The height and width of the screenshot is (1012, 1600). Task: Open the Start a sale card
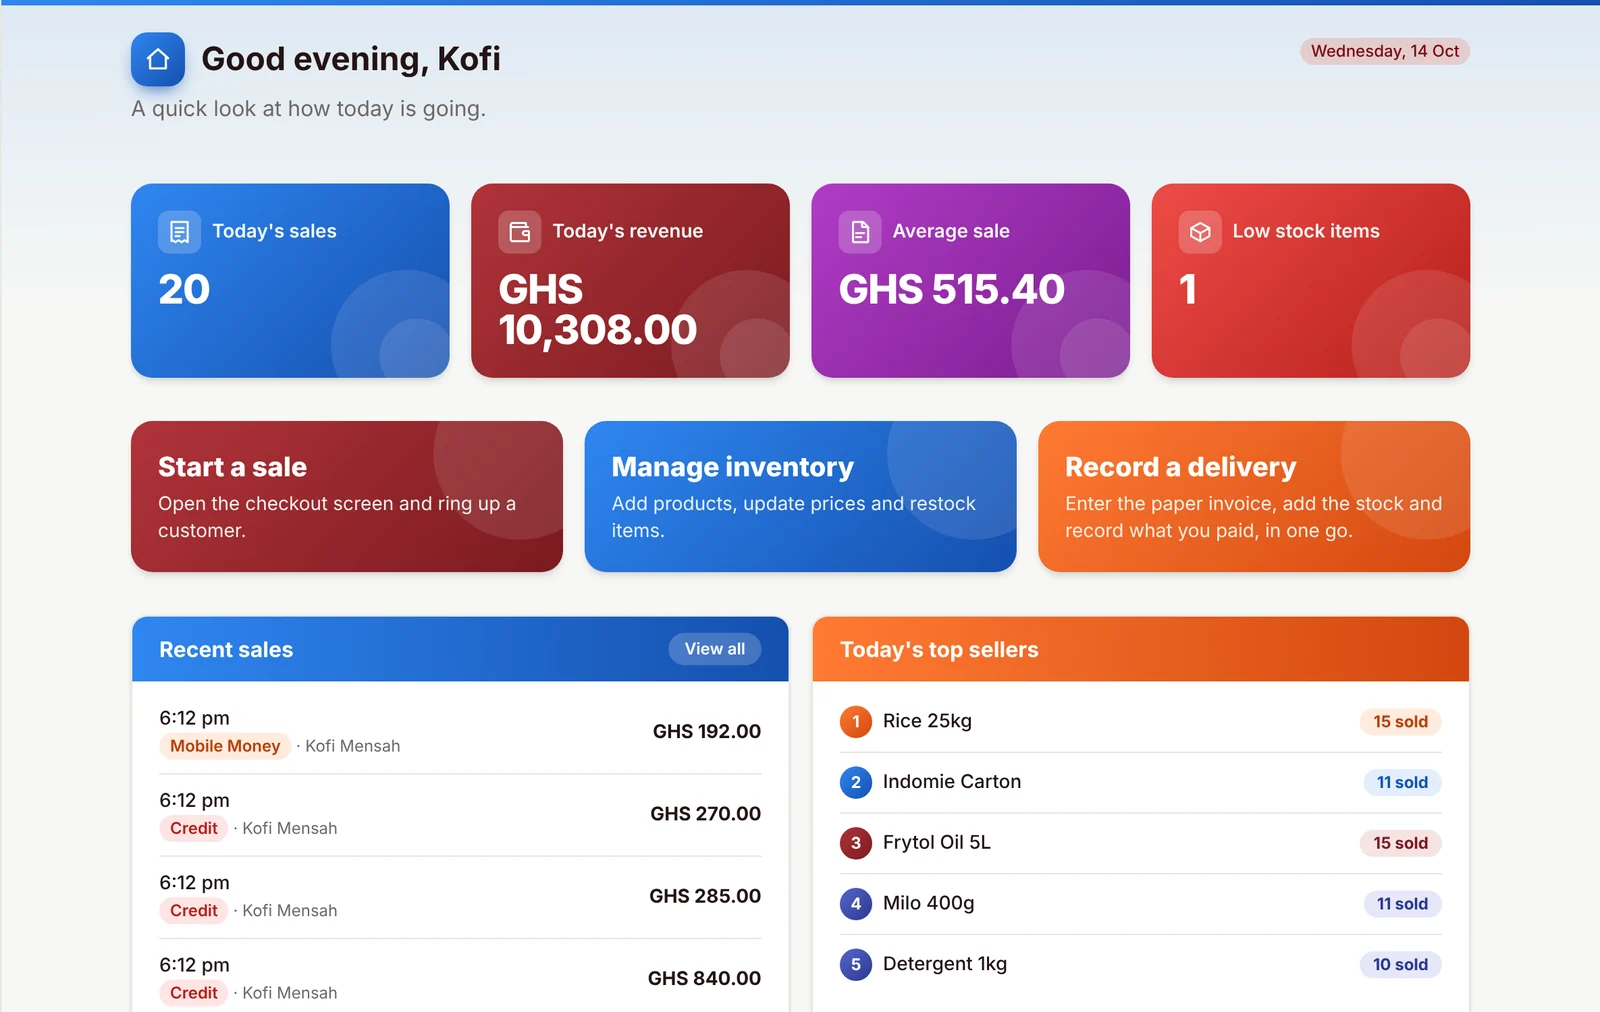(x=347, y=496)
